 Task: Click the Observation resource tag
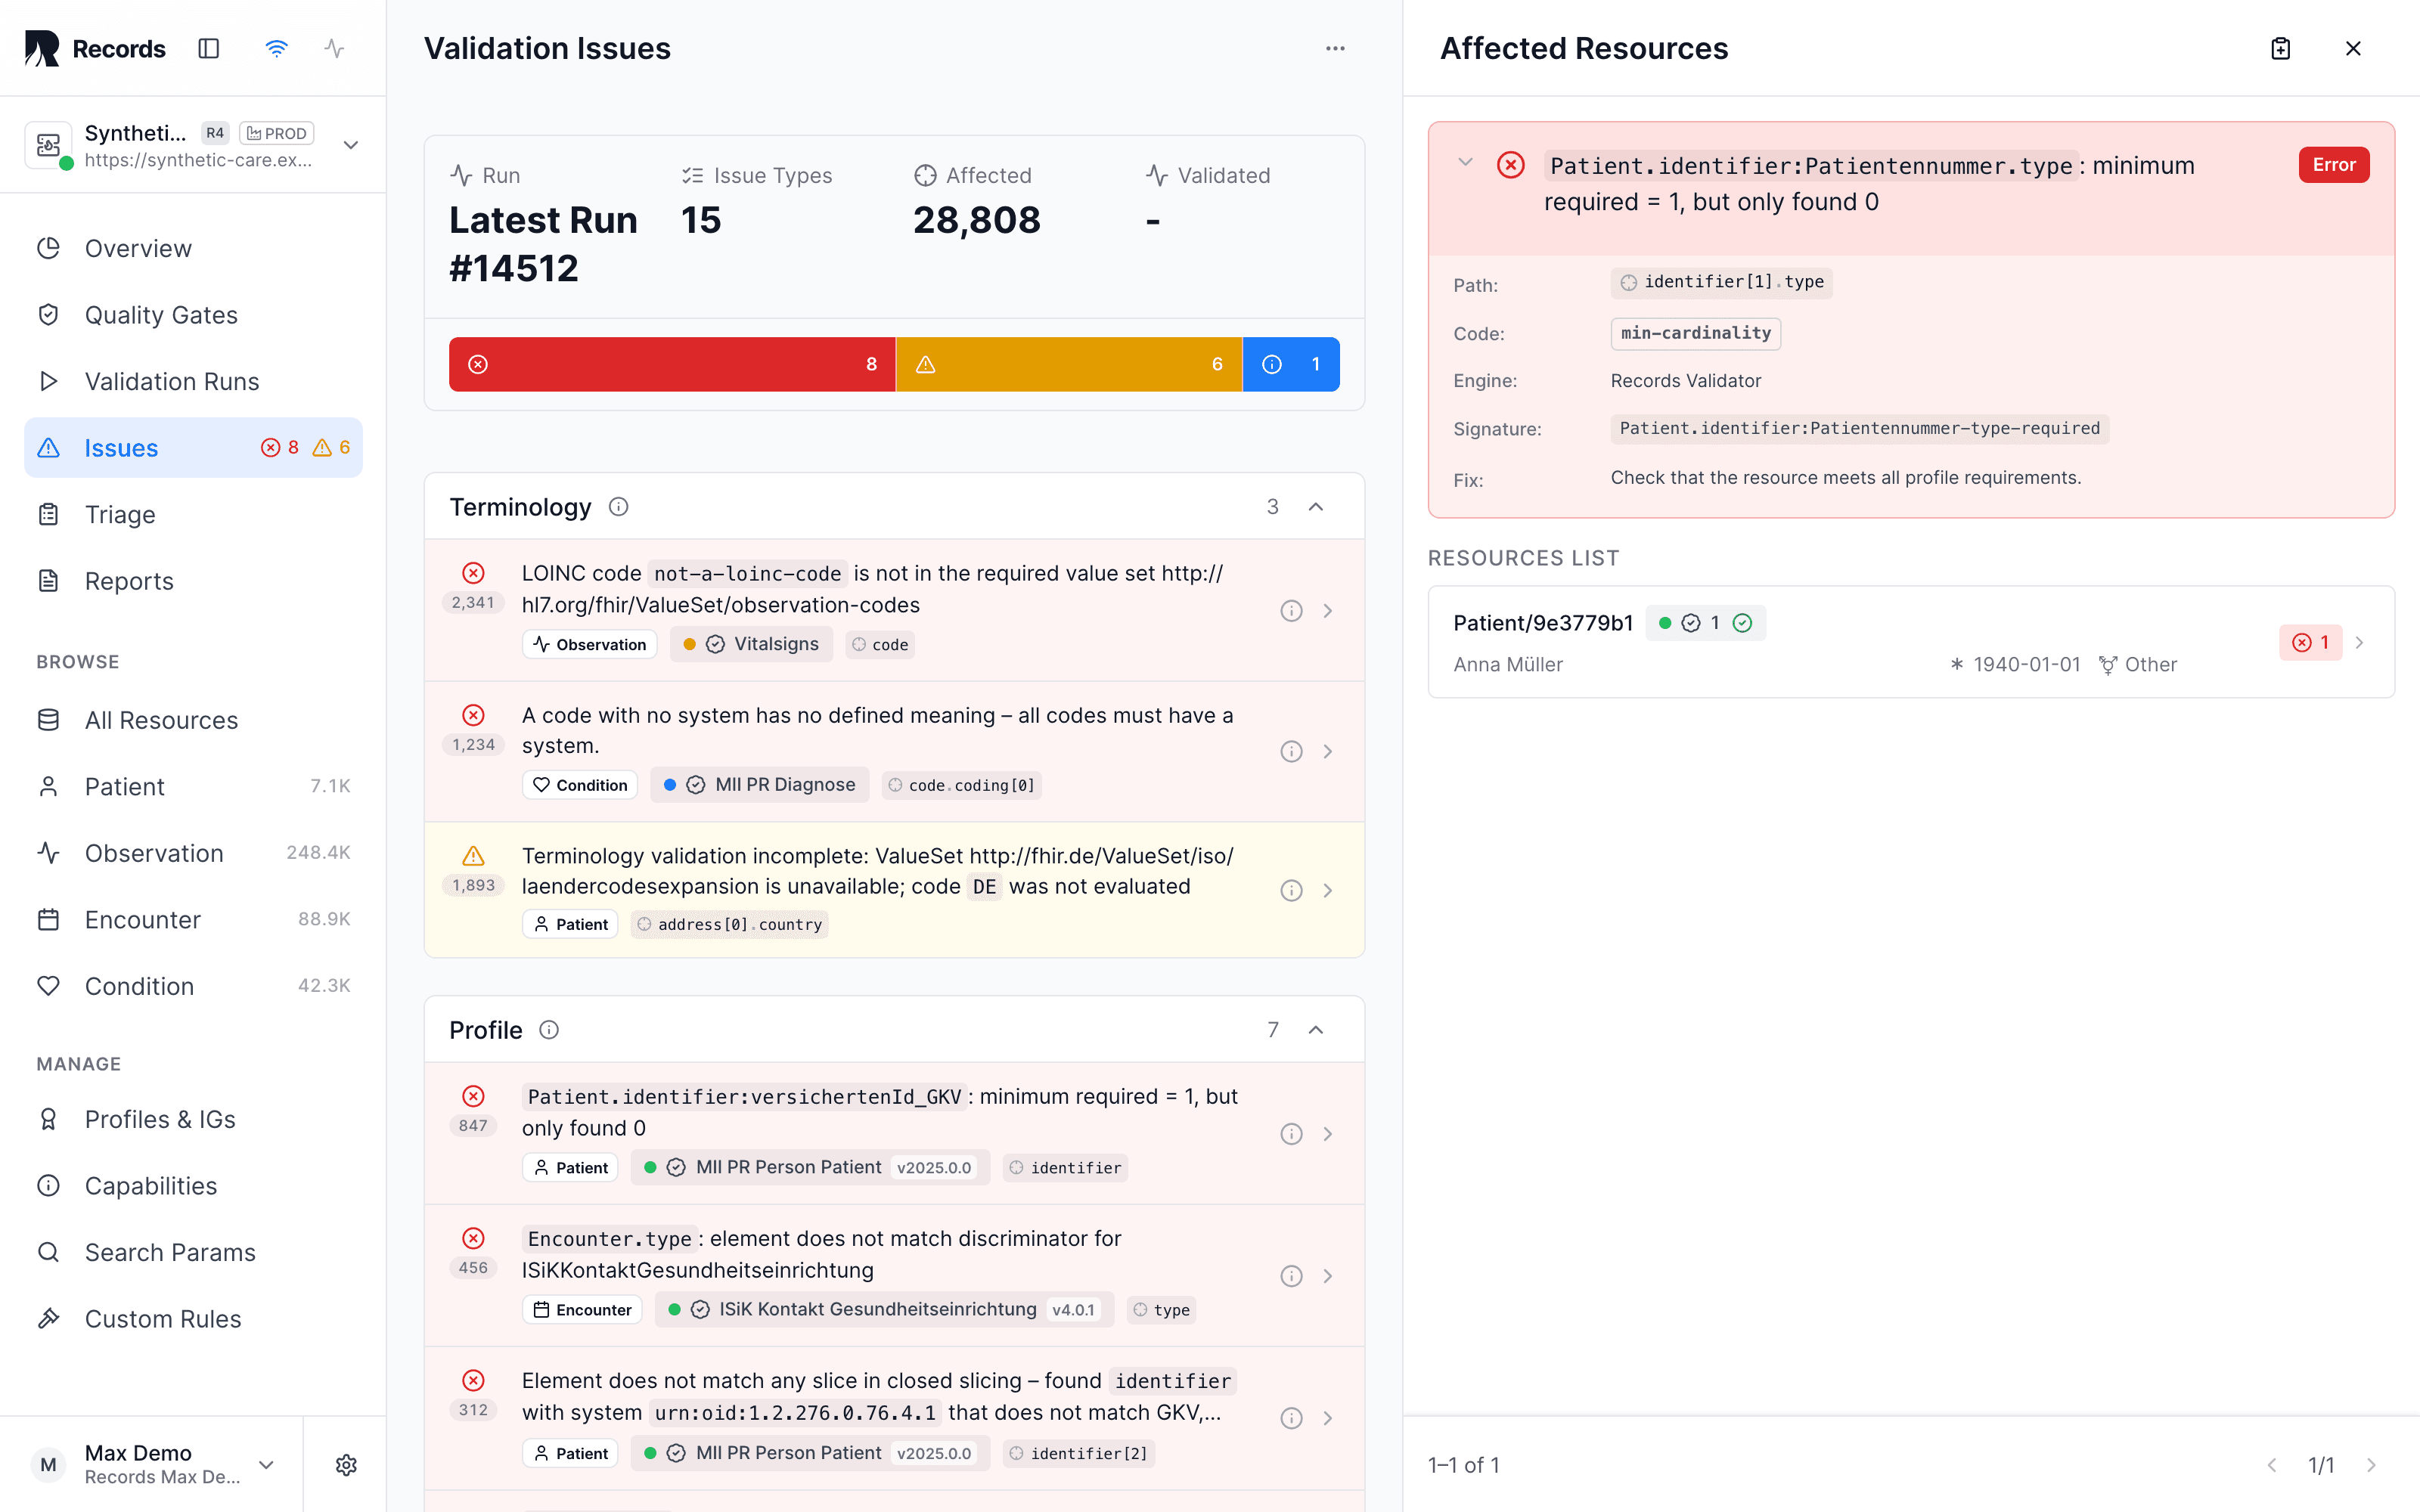(x=590, y=644)
